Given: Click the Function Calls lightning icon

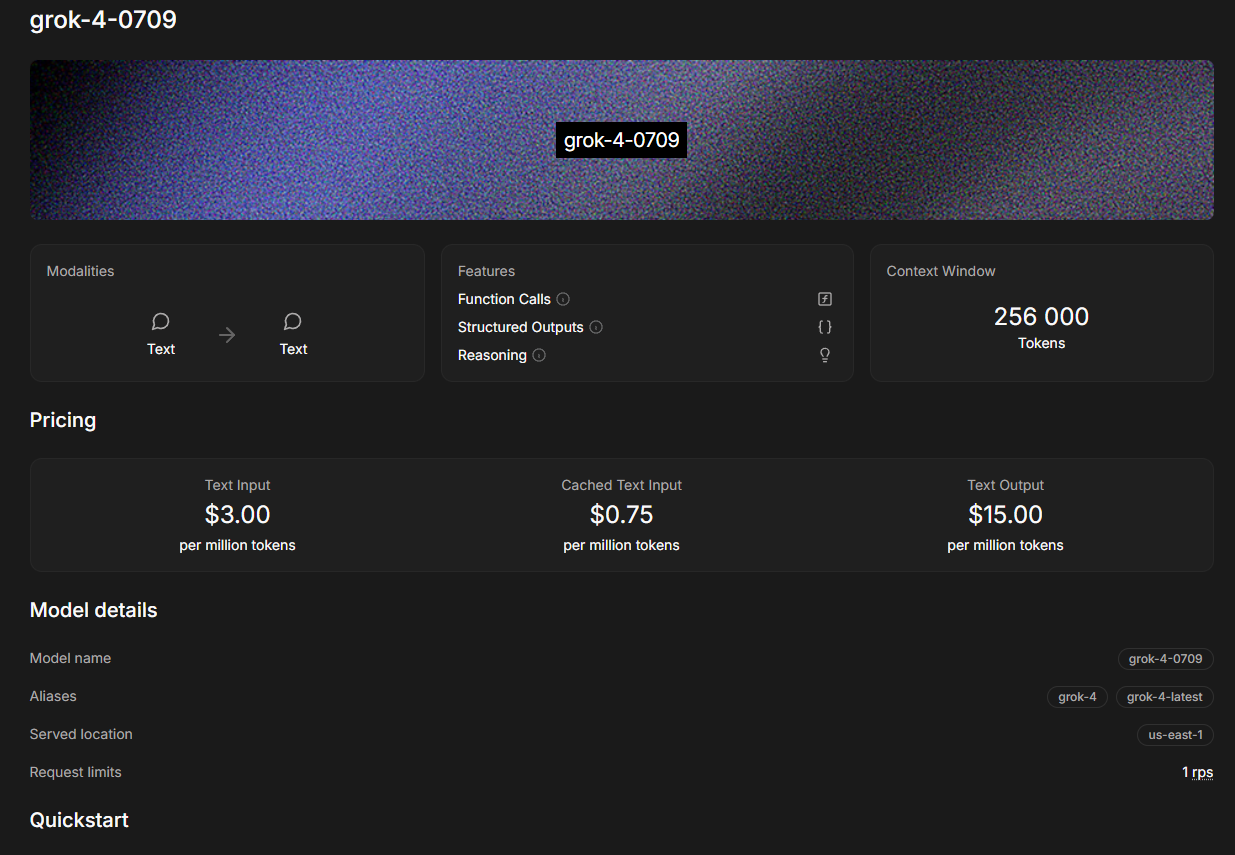Looking at the screenshot, I should 825,299.
